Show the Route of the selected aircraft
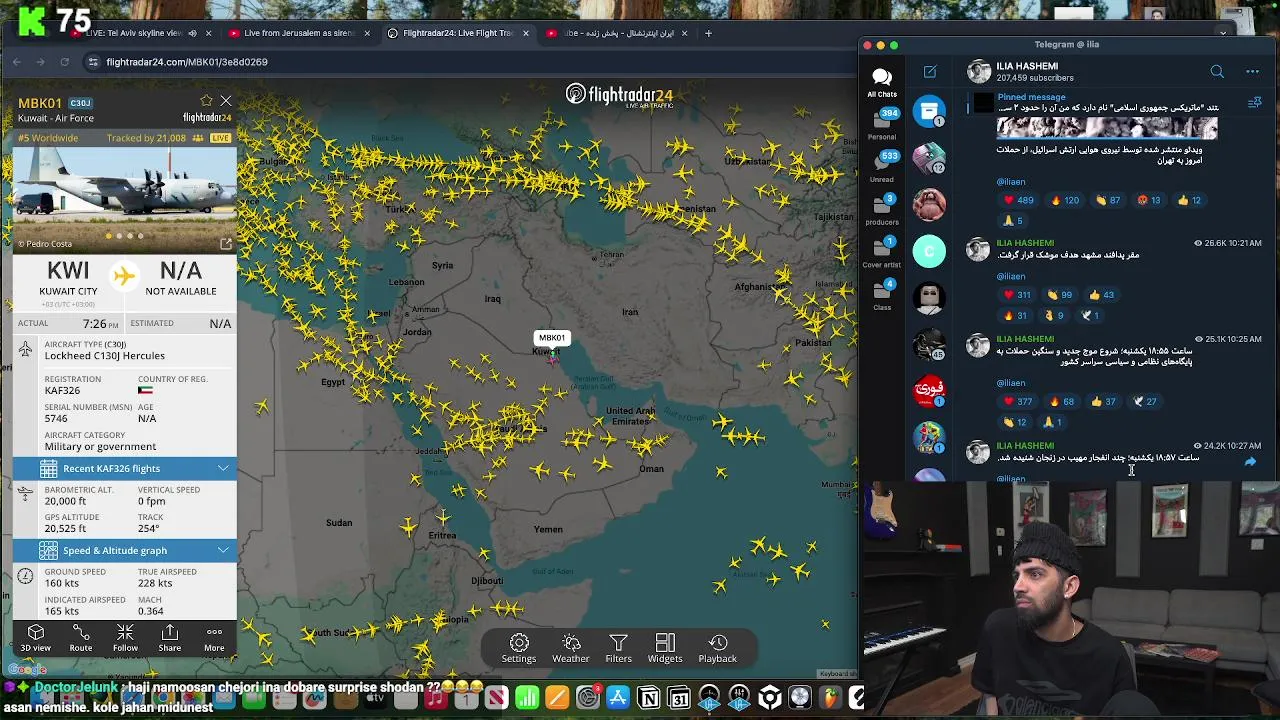 tap(81, 638)
